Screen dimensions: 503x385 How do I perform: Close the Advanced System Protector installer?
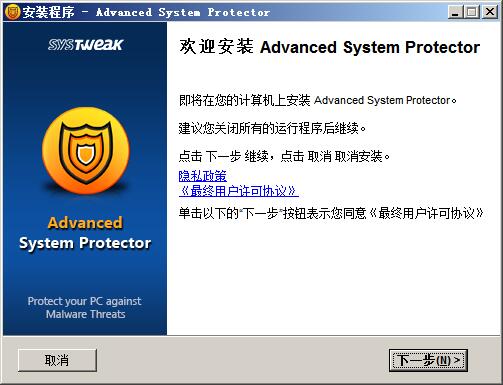(490, 12)
